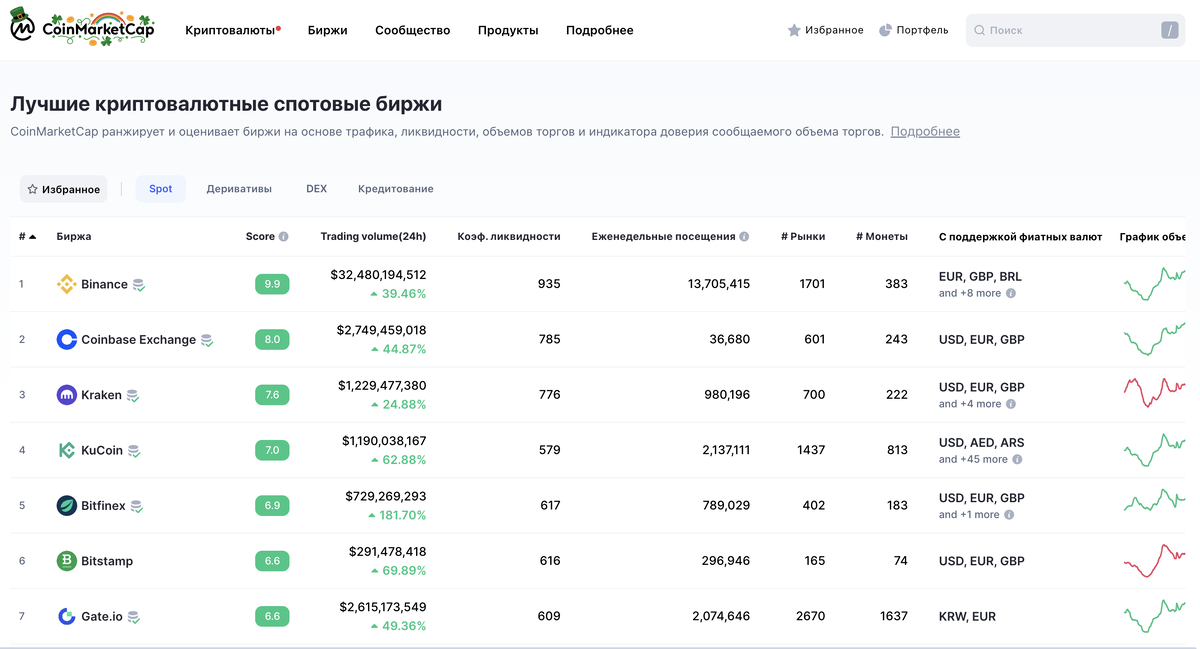Click the Binance 9.9 score badge
Image resolution: width=1200 pixels, height=649 pixels.
point(272,284)
